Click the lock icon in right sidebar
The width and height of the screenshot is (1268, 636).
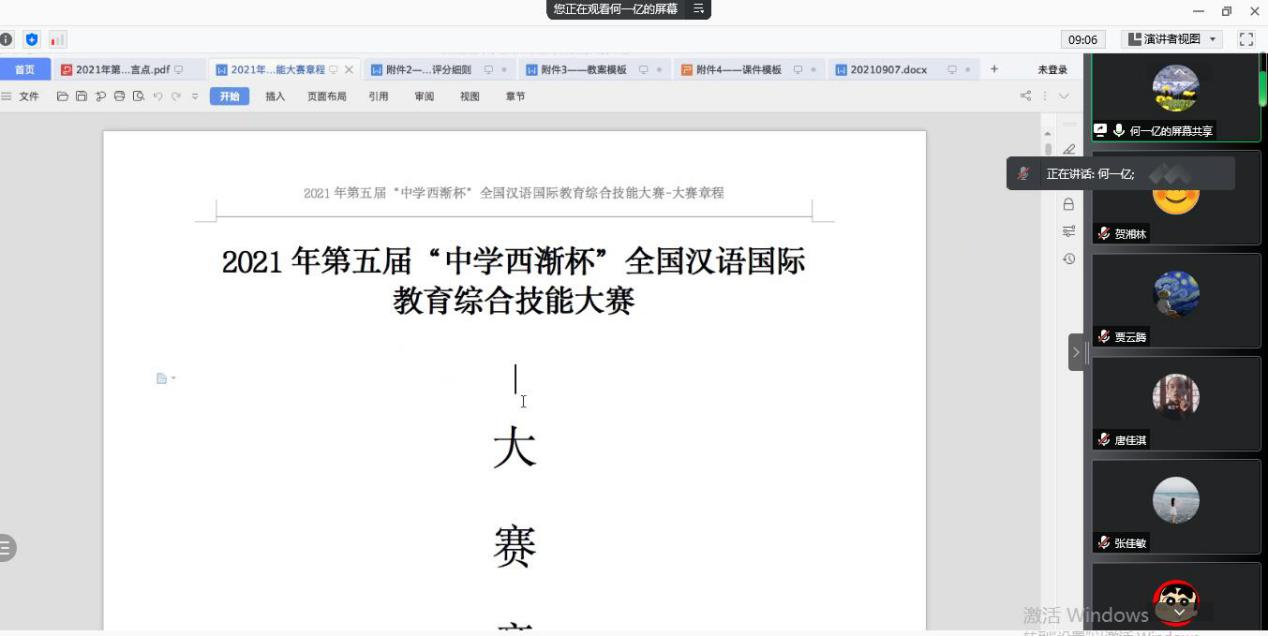(x=1068, y=204)
